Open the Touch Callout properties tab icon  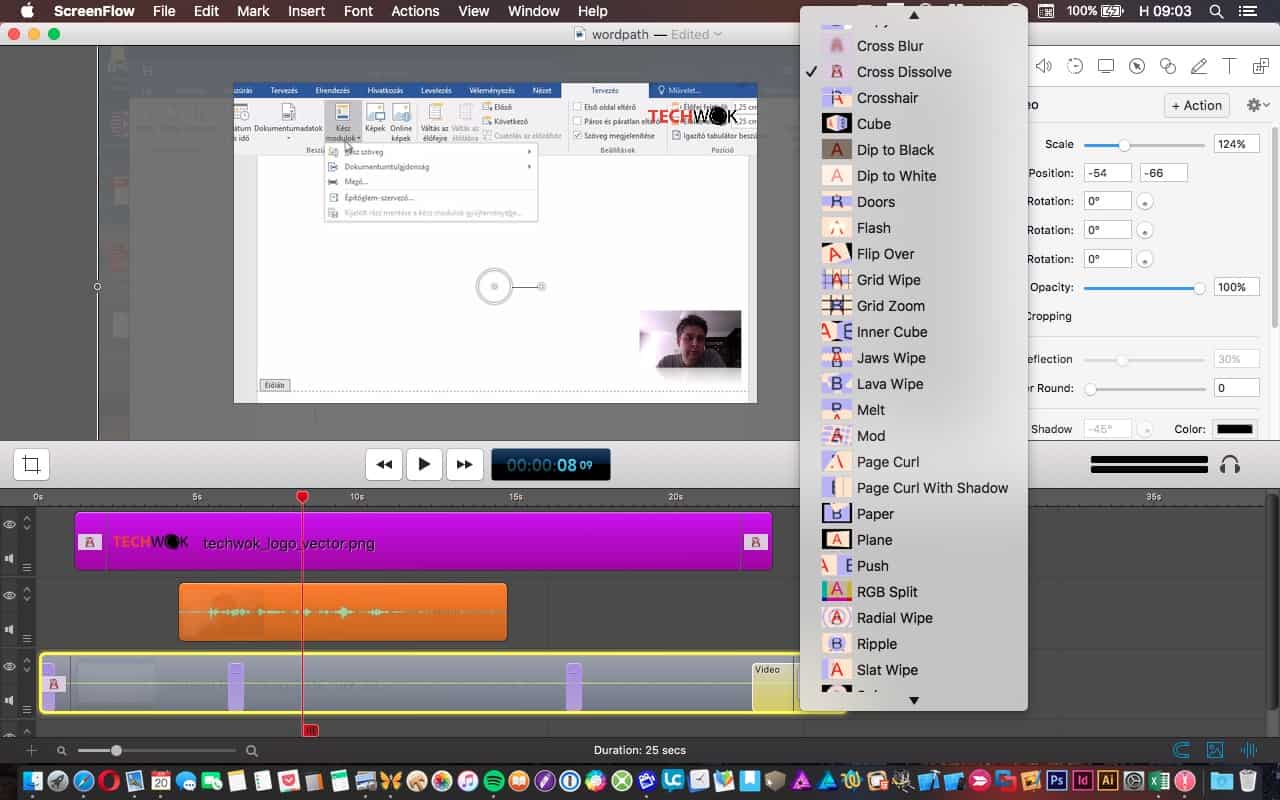click(x=1168, y=66)
